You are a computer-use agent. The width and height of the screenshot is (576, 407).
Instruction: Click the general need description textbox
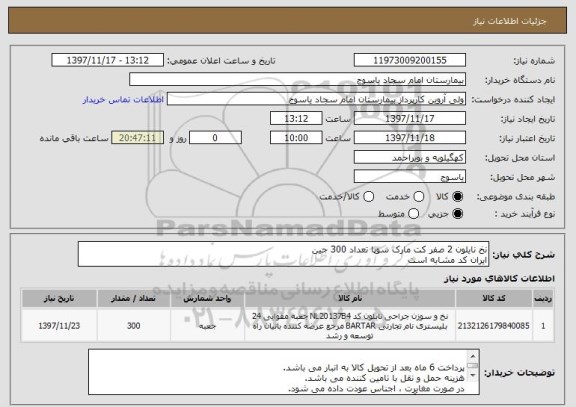283,254
